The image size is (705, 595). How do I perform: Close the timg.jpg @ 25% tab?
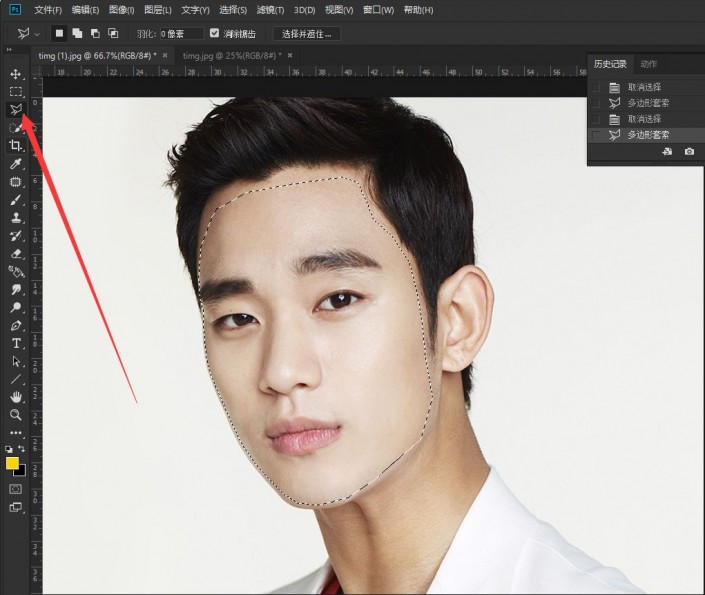coord(290,55)
